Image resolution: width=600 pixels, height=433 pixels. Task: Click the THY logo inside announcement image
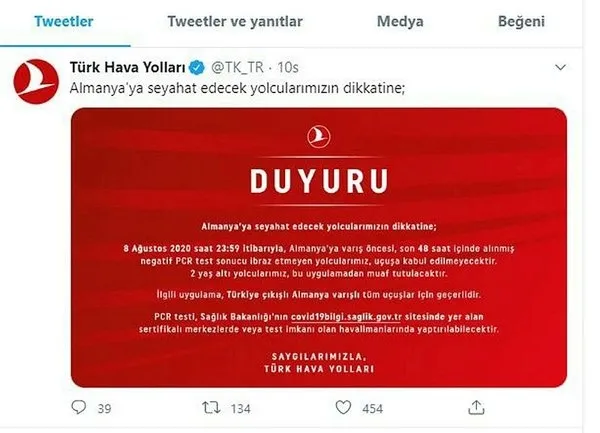tap(318, 137)
